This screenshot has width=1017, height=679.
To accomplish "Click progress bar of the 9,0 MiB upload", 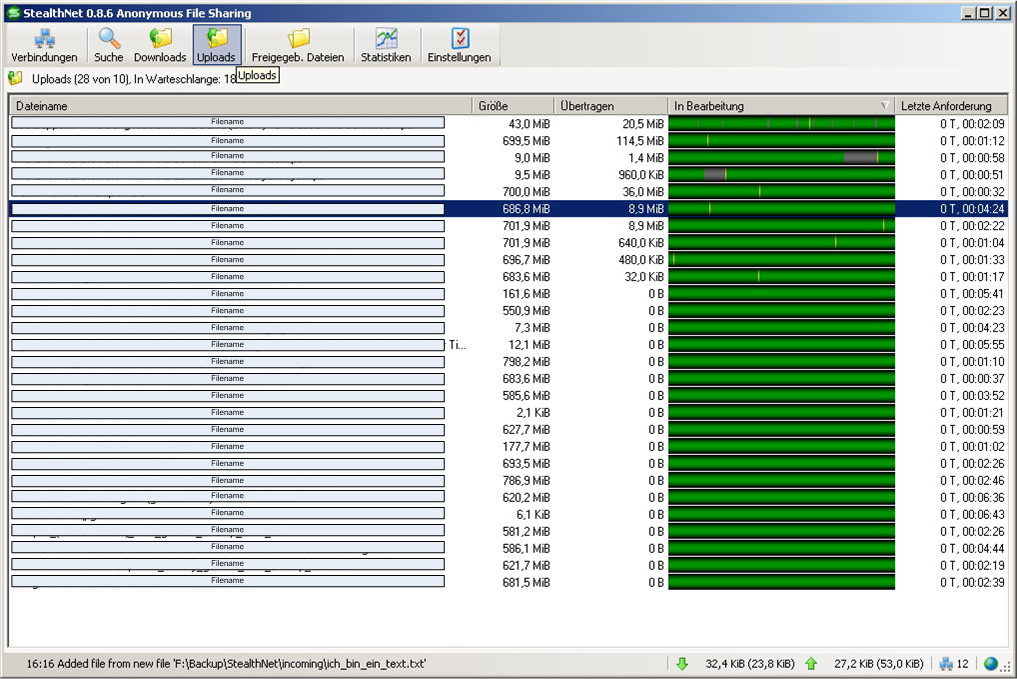I will point(782,158).
